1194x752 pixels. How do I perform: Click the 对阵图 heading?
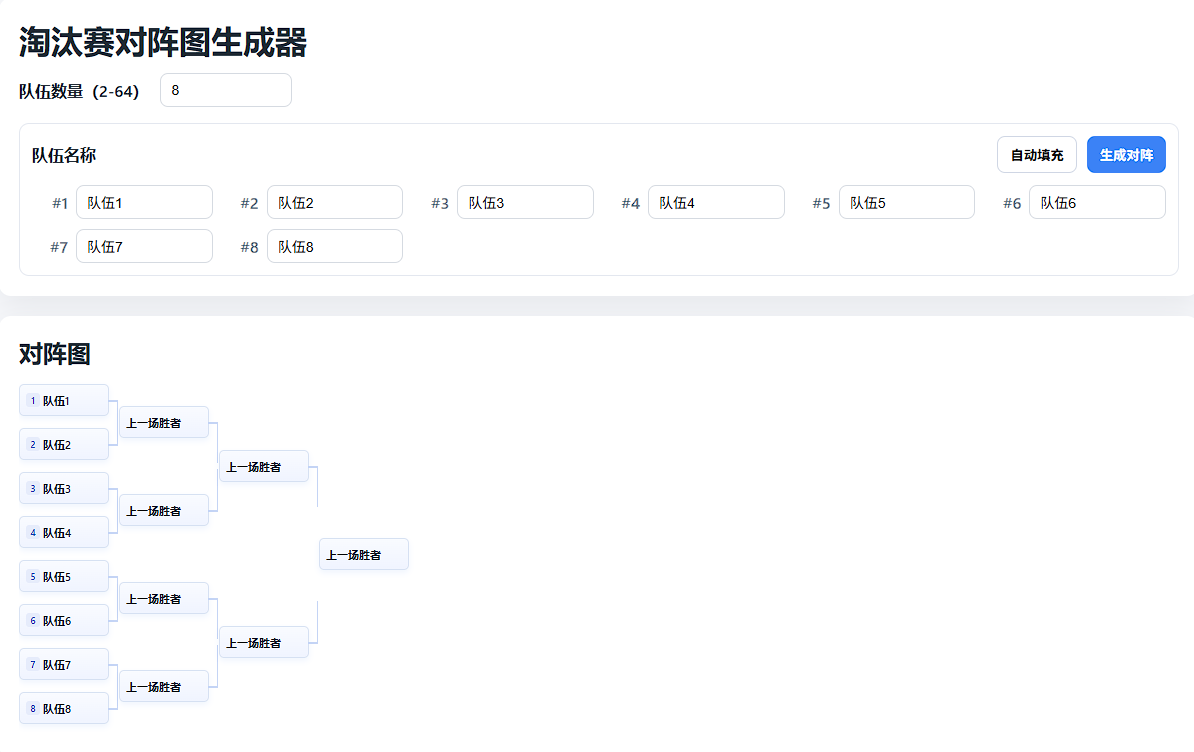pyautogui.click(x=55, y=354)
